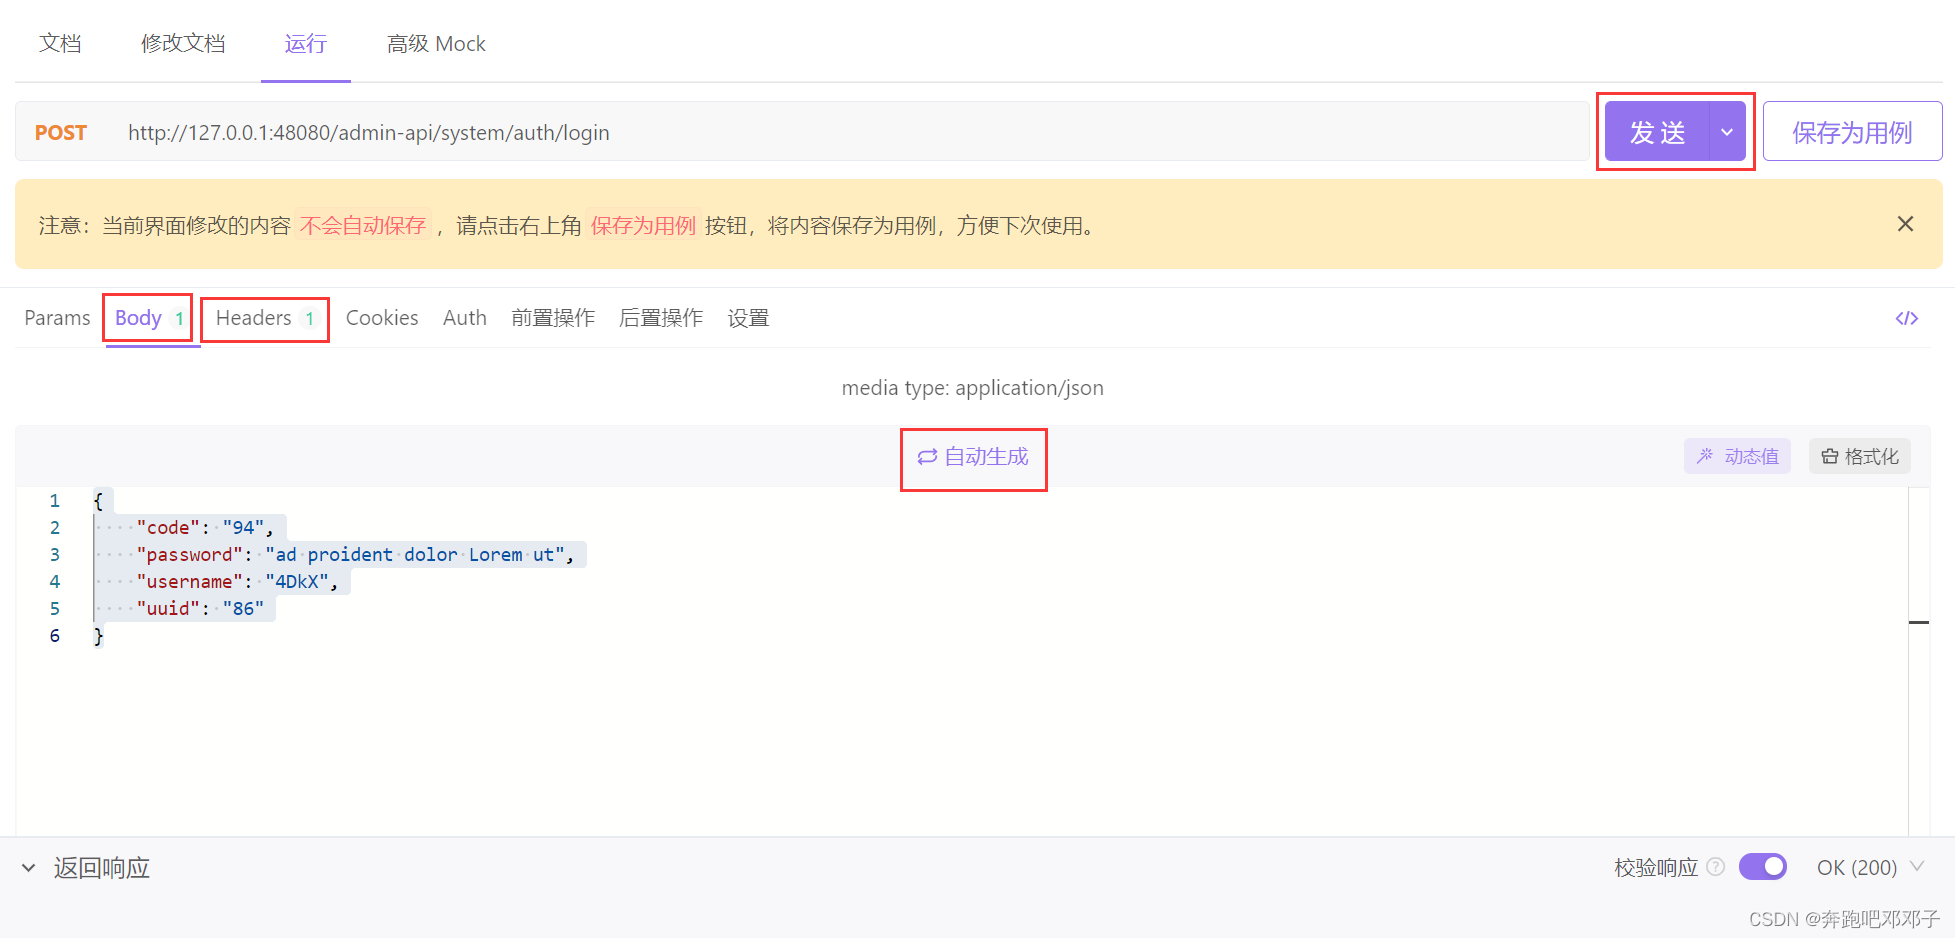Click the media type application/json text

pos(972,388)
